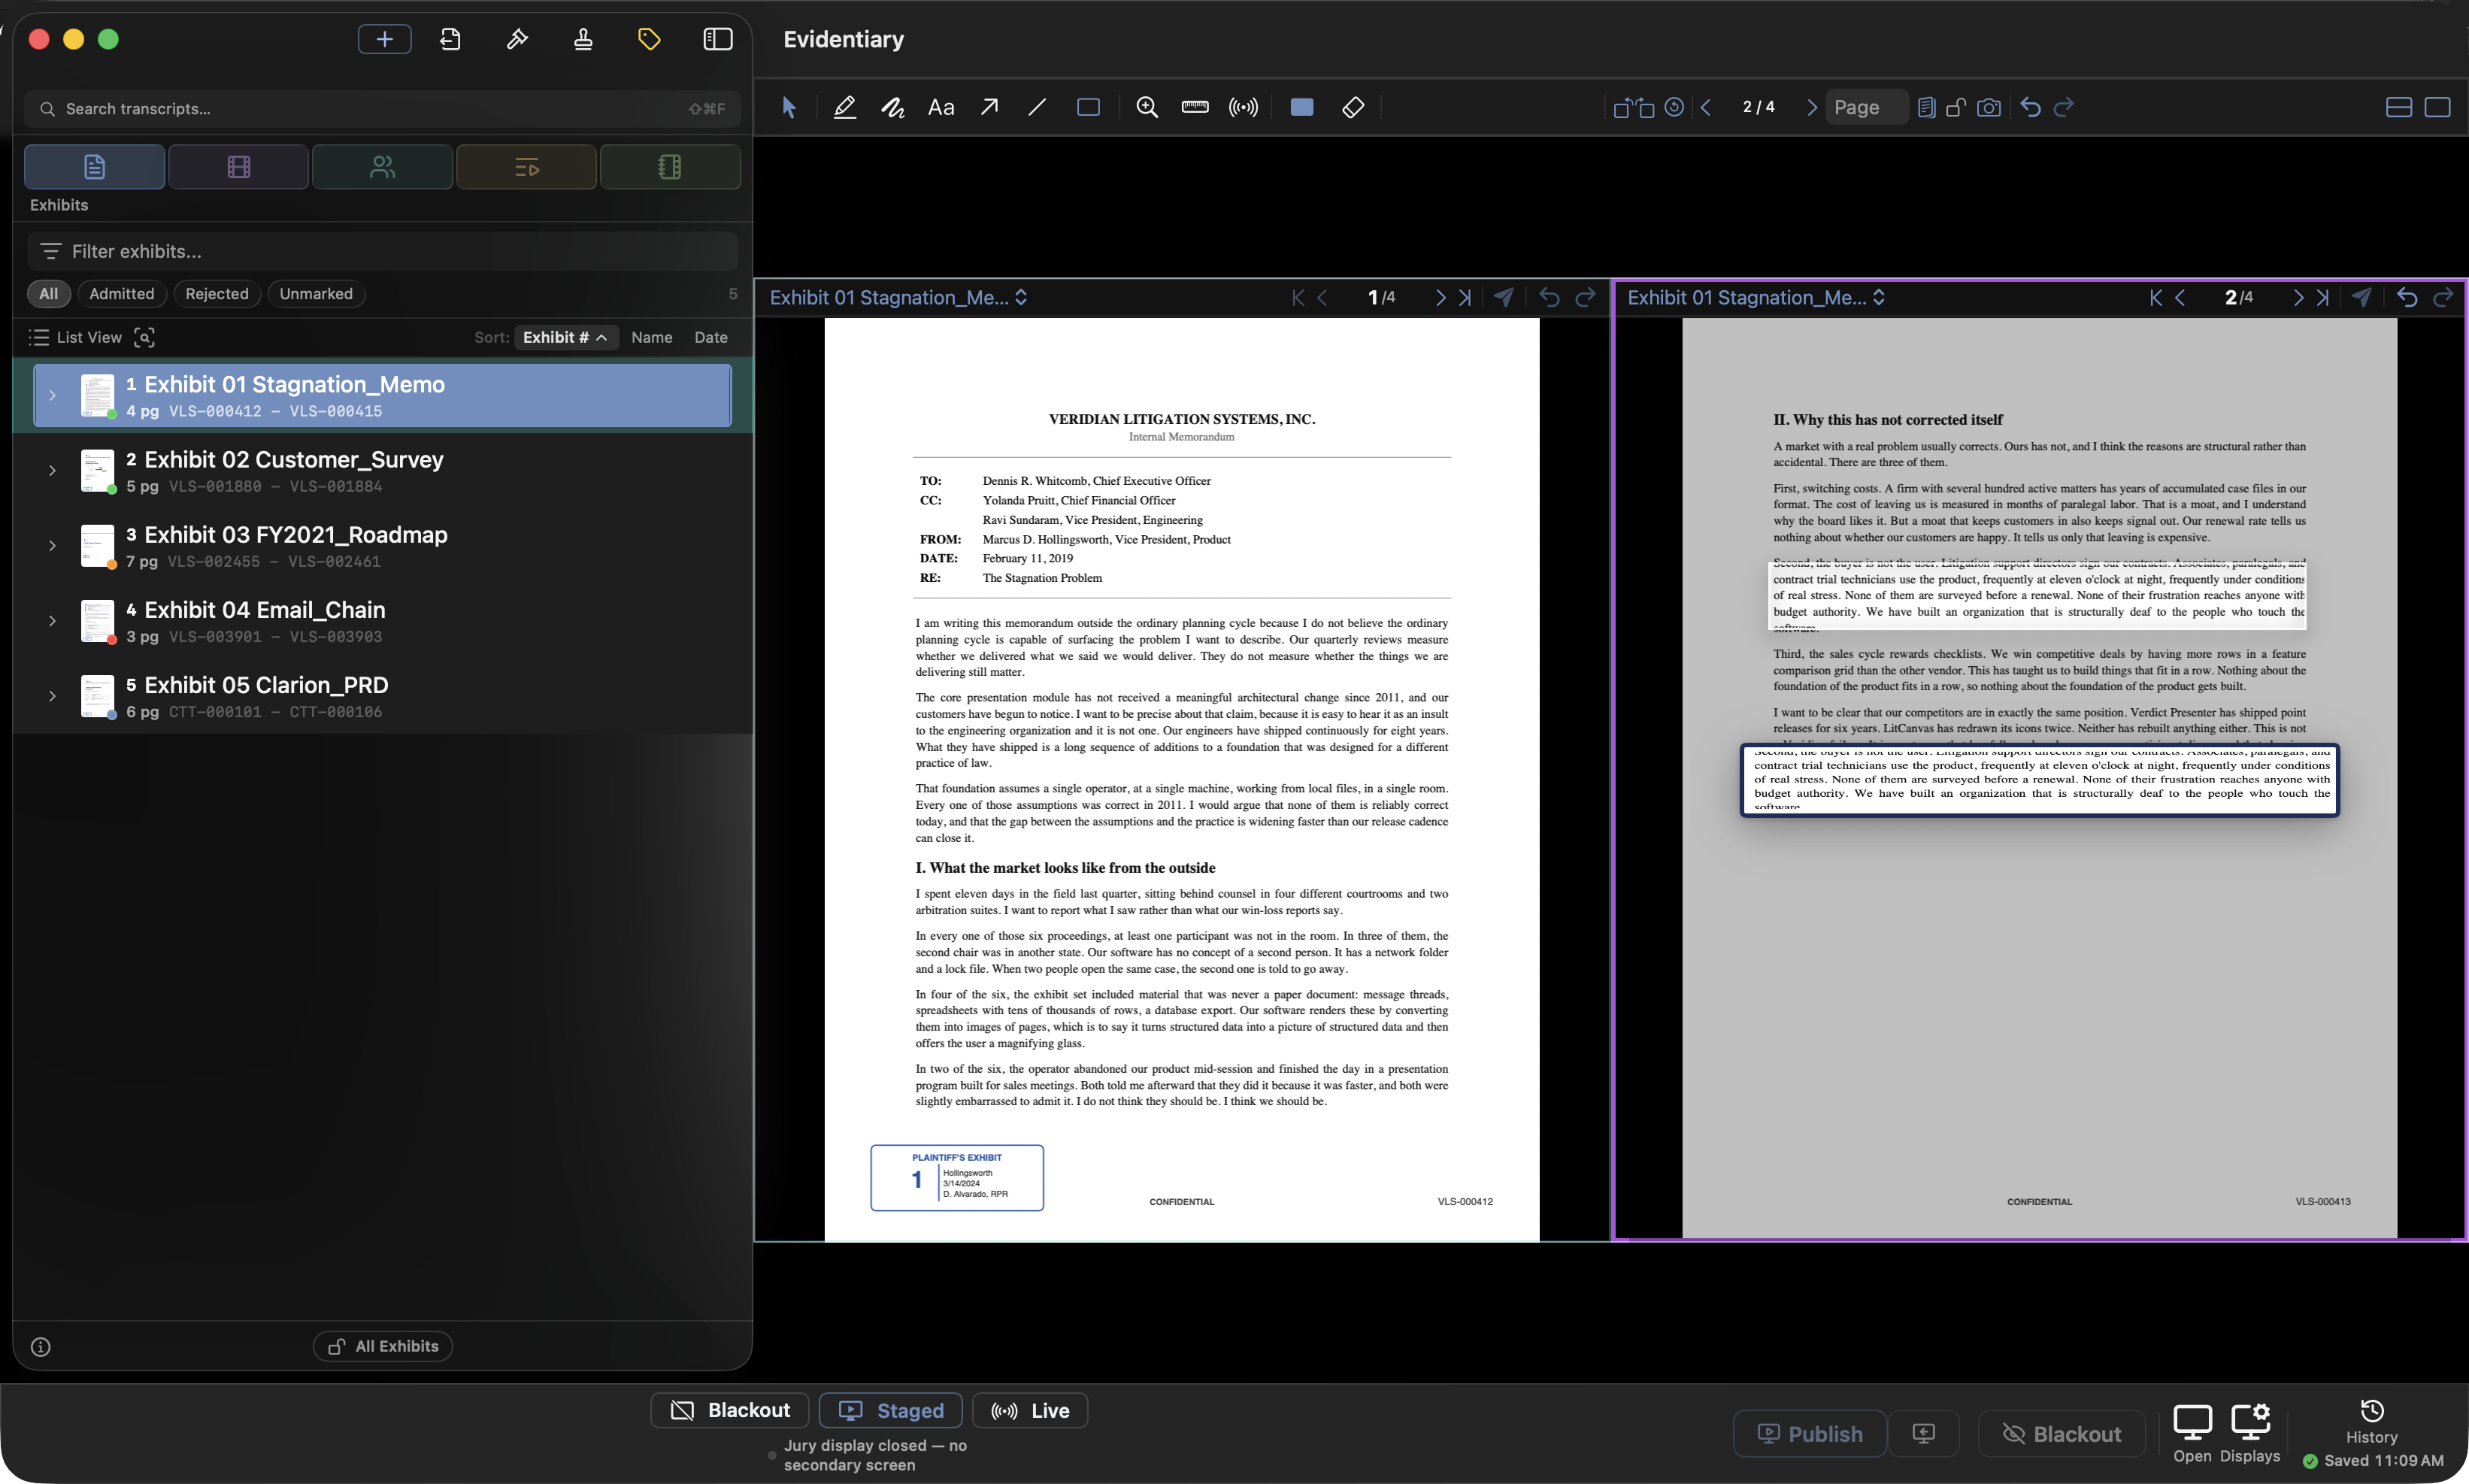Select the pointer arrow tool
This screenshot has height=1484, width=2469.
(789, 107)
